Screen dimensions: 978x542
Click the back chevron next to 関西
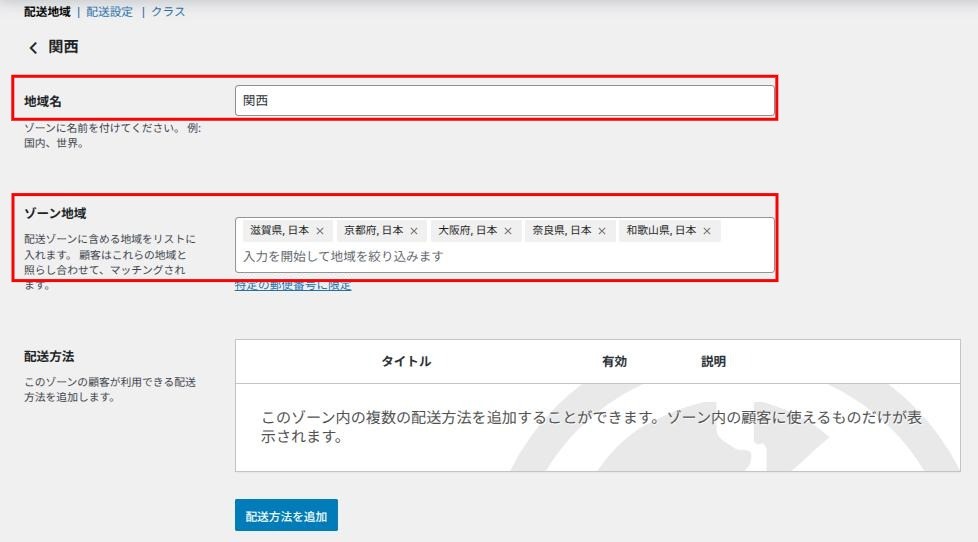[33, 48]
